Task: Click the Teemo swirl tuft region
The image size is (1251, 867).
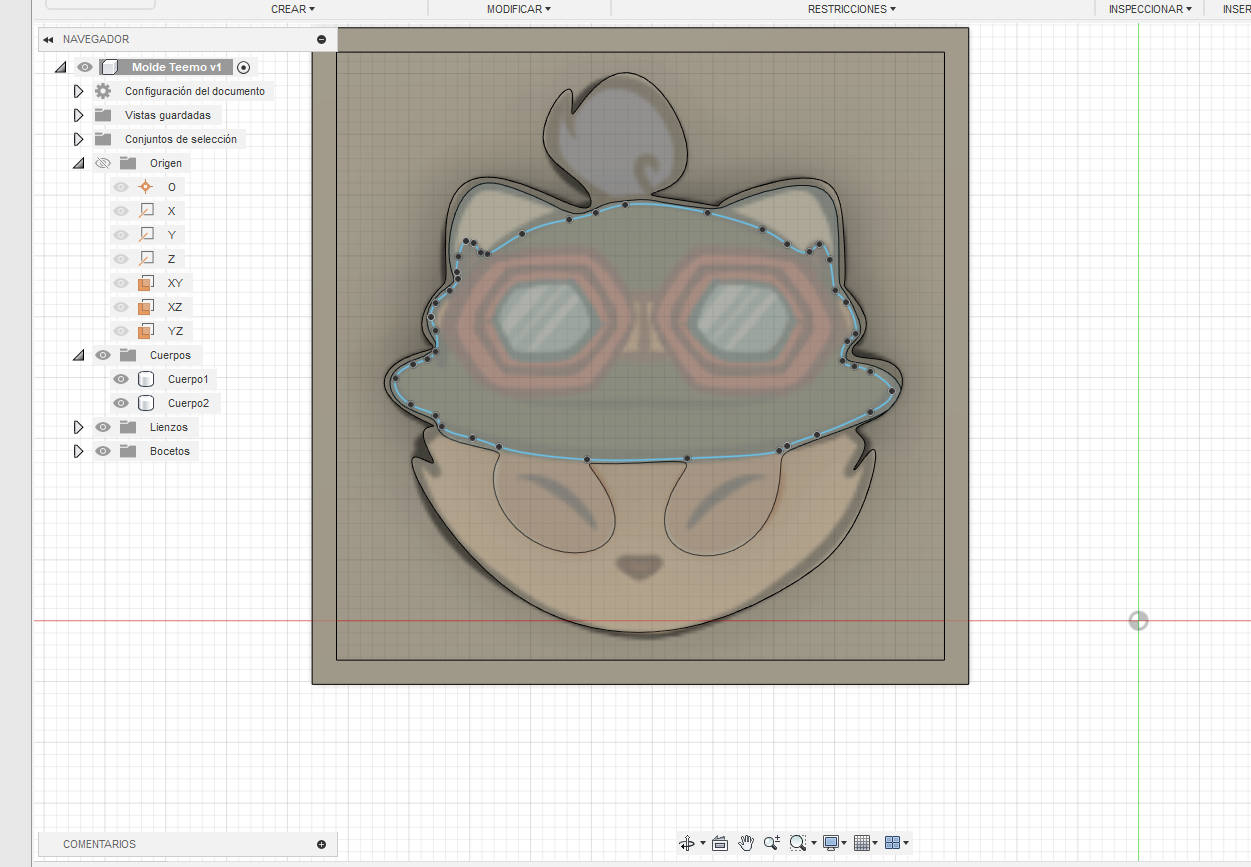Action: [x=615, y=140]
